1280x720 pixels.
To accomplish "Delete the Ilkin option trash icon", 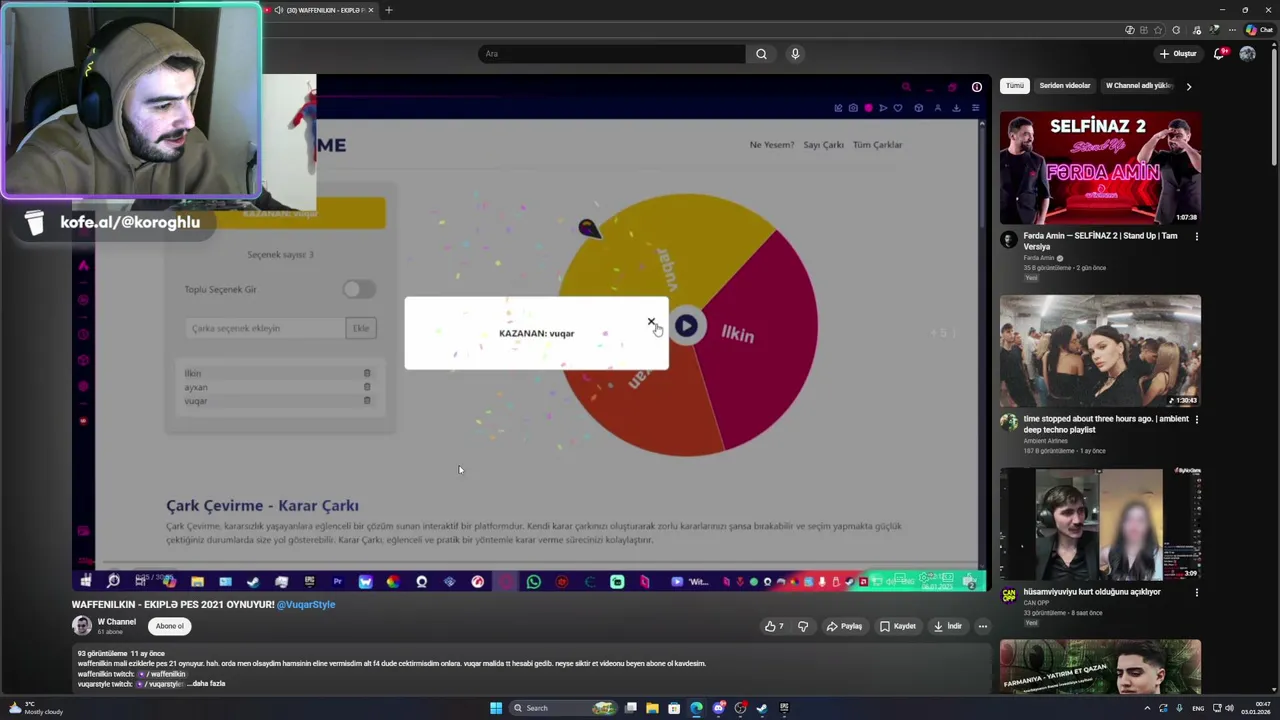I will point(367,373).
